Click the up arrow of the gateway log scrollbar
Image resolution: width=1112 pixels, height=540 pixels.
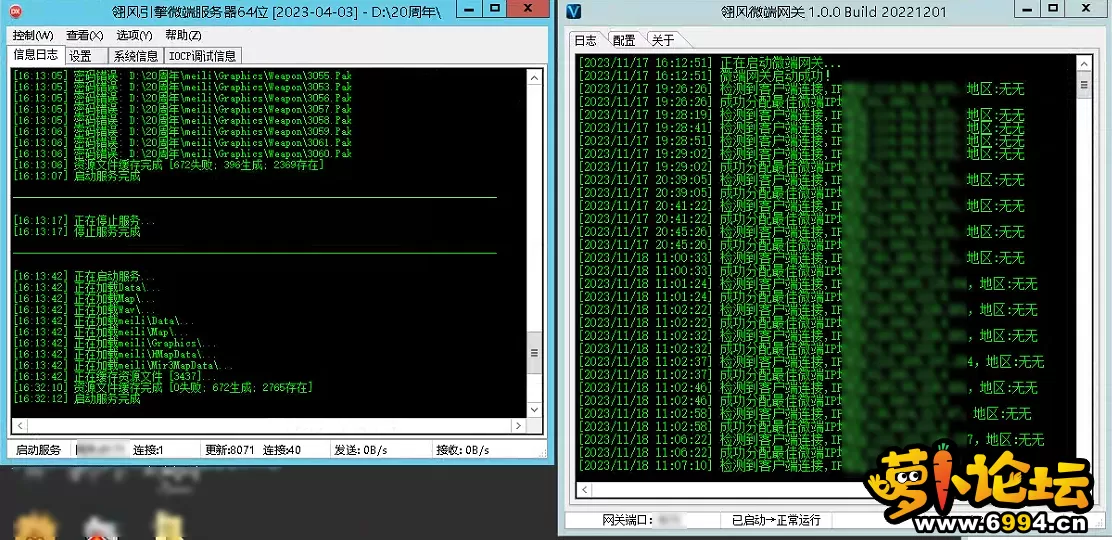click(x=1084, y=62)
